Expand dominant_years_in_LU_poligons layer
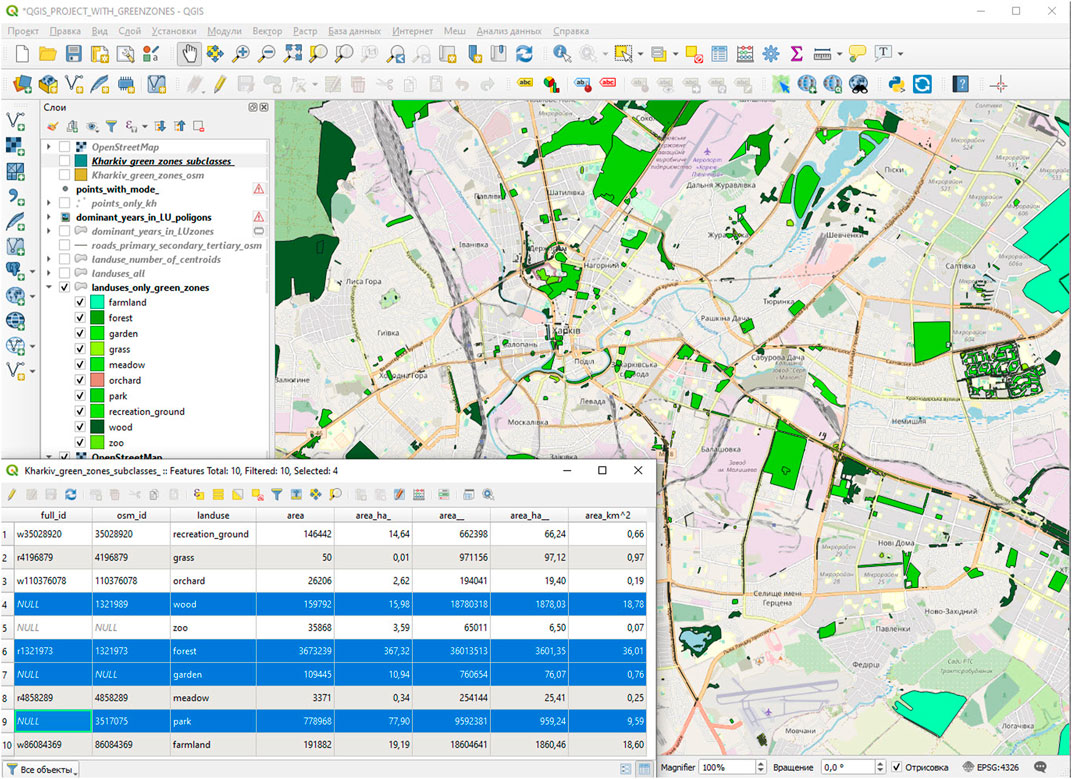This screenshot has width=1072, height=779. (x=49, y=217)
